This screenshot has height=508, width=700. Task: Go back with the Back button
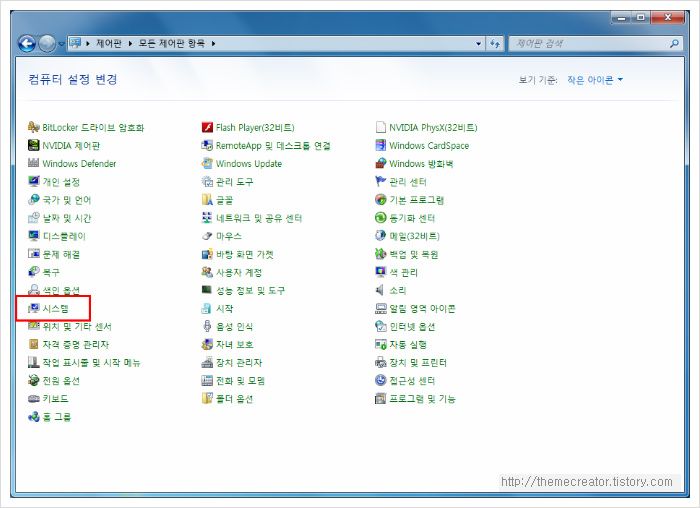coord(27,44)
